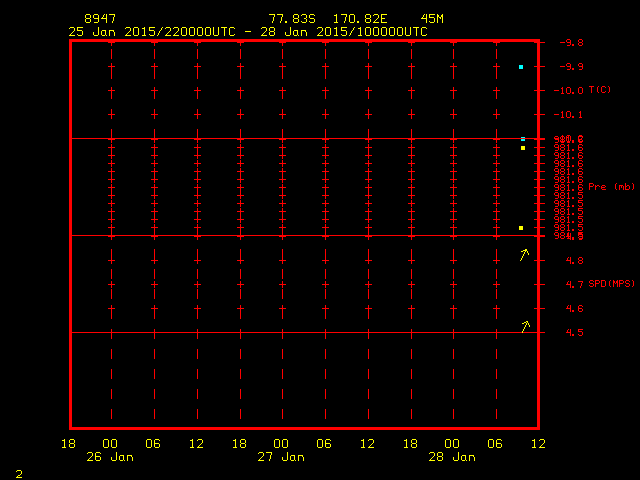Click the longitude value 170.82E
This screenshot has width=640, height=480.
coord(360,19)
